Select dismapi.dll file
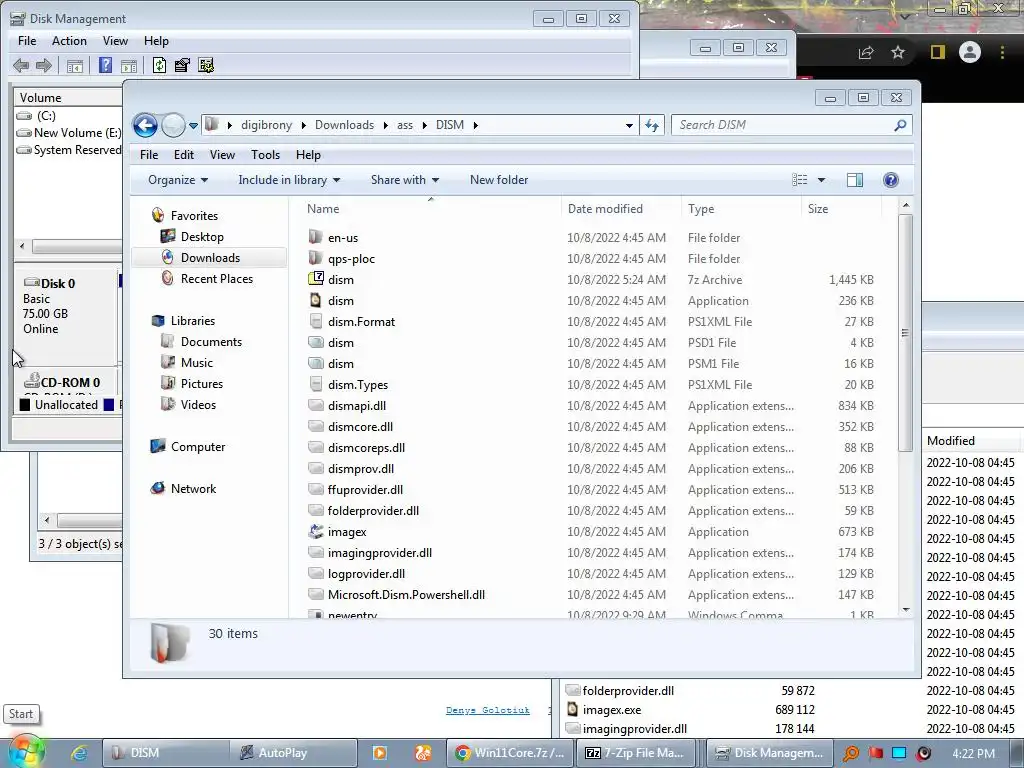 coord(357,406)
